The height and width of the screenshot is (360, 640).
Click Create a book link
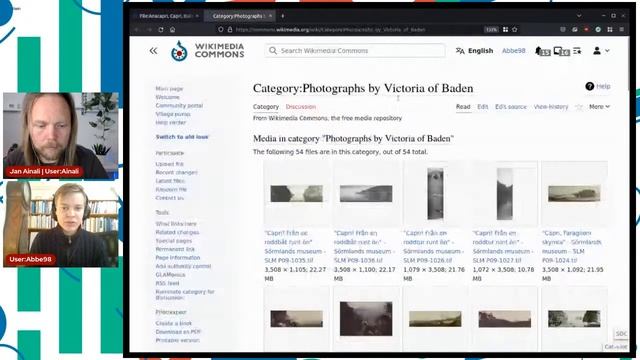[x=173, y=323]
